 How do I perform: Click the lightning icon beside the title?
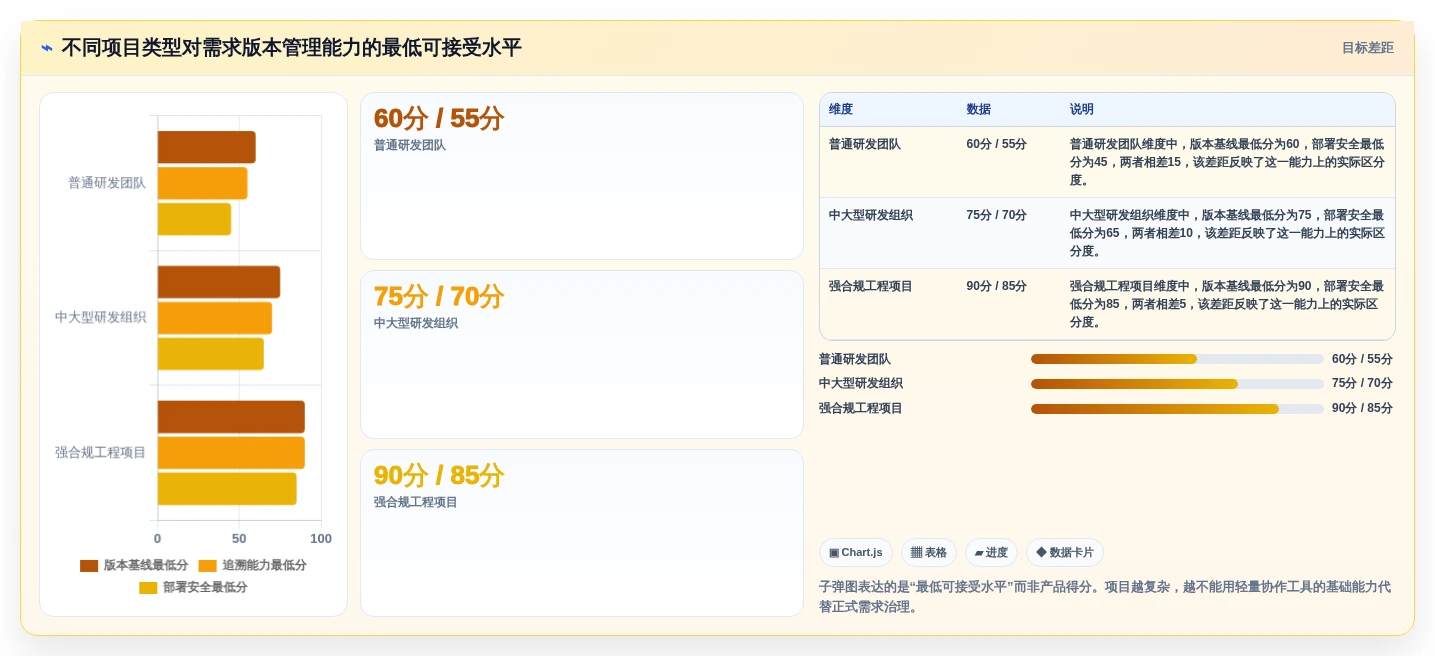47,48
